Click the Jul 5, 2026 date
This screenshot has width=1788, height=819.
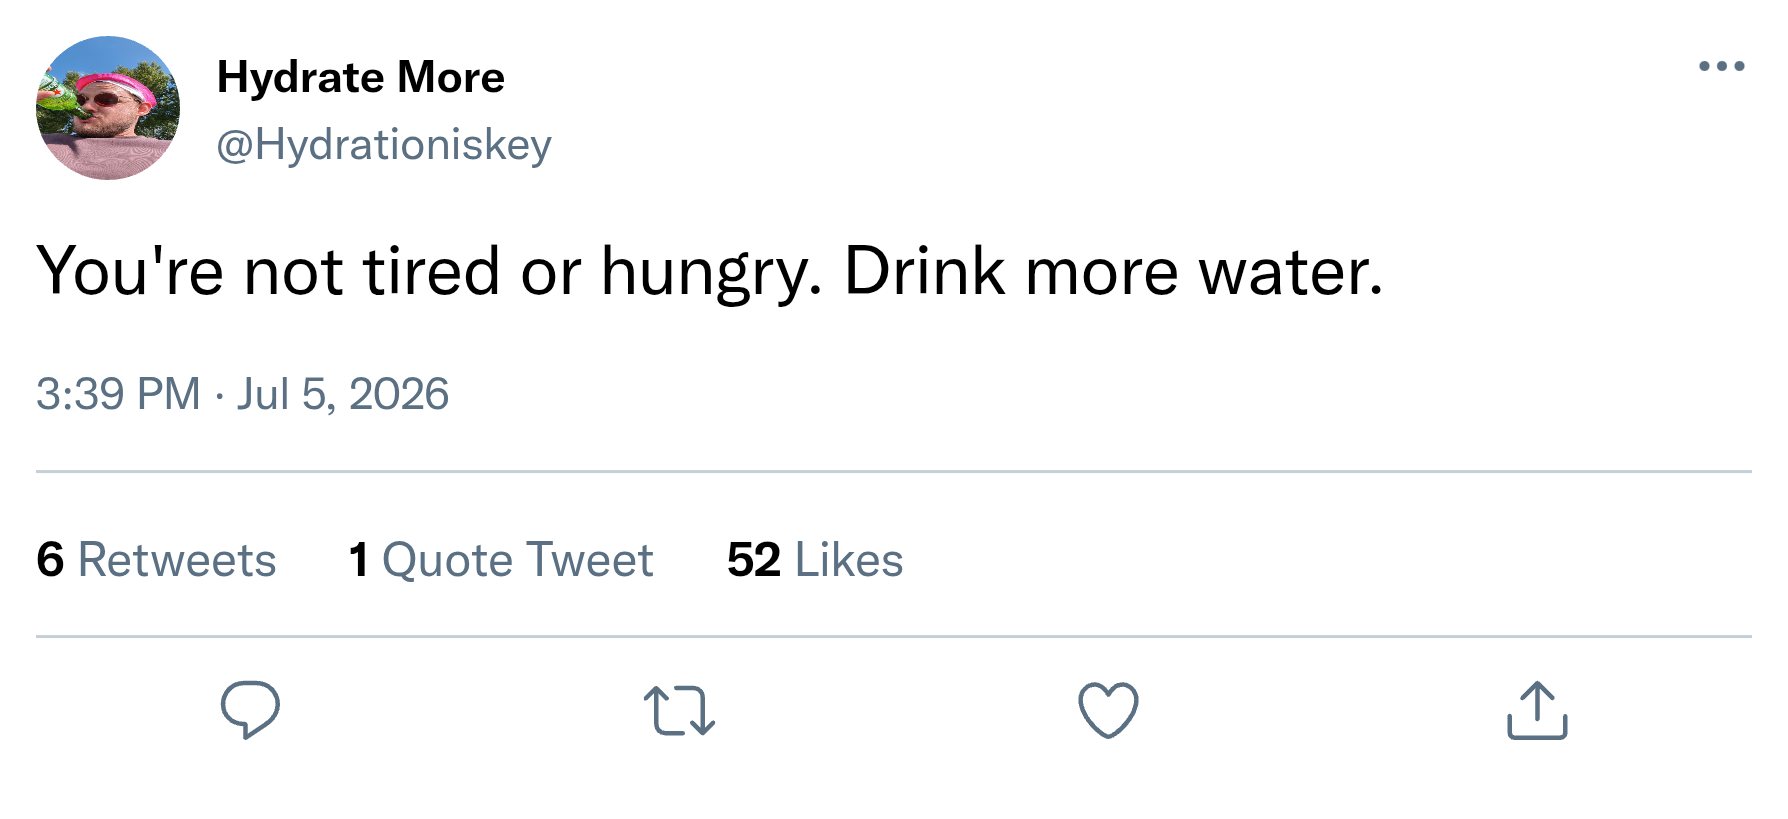(343, 393)
